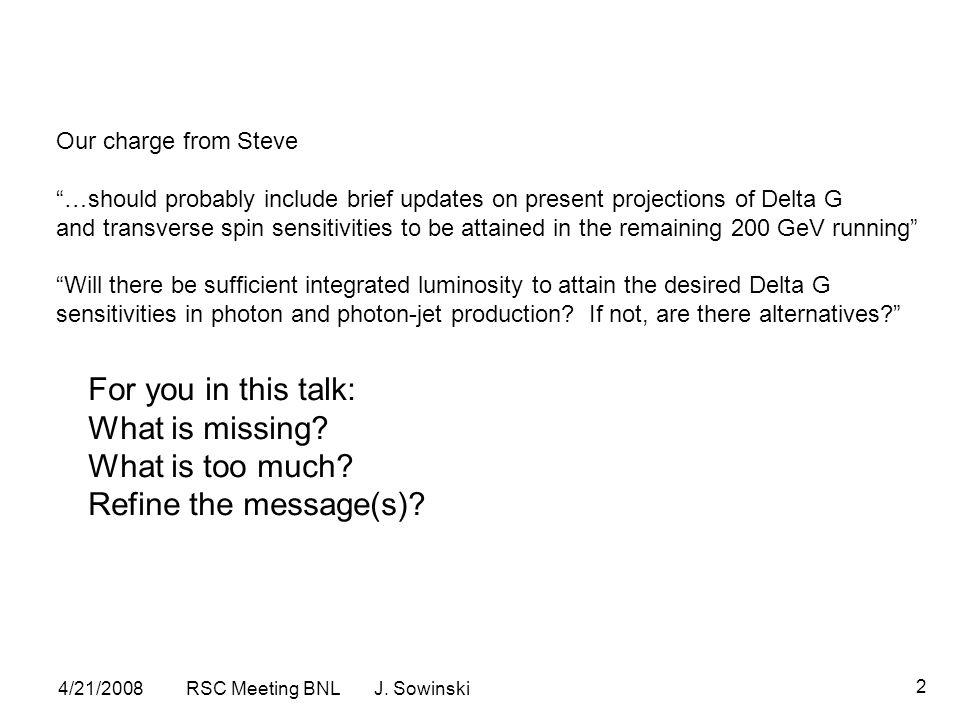Select the line 'Refine the message(s)?'
The width and height of the screenshot is (960, 720).
(257, 504)
